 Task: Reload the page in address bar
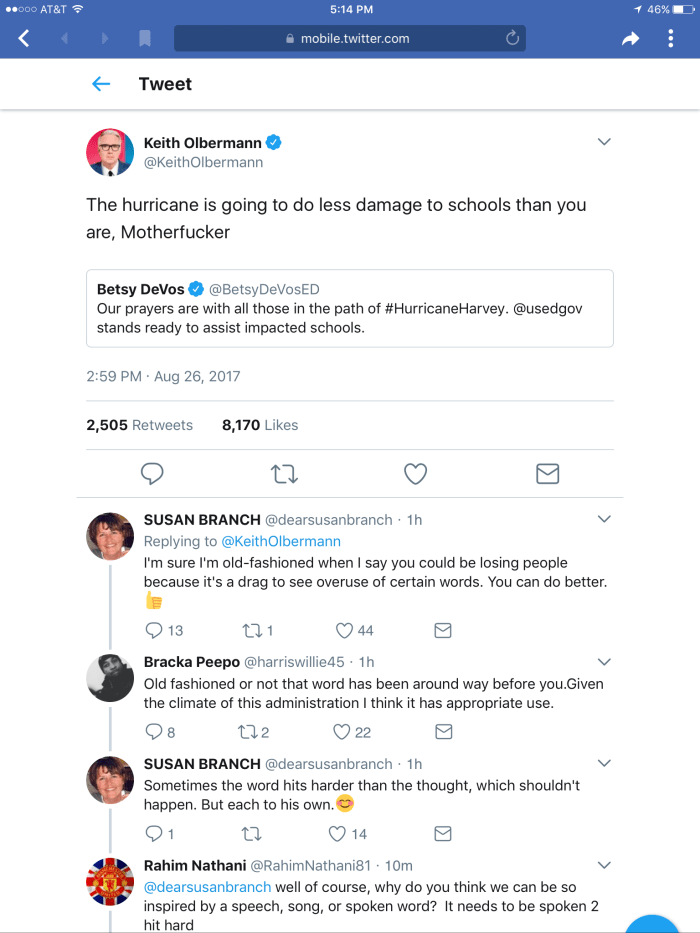click(512, 38)
